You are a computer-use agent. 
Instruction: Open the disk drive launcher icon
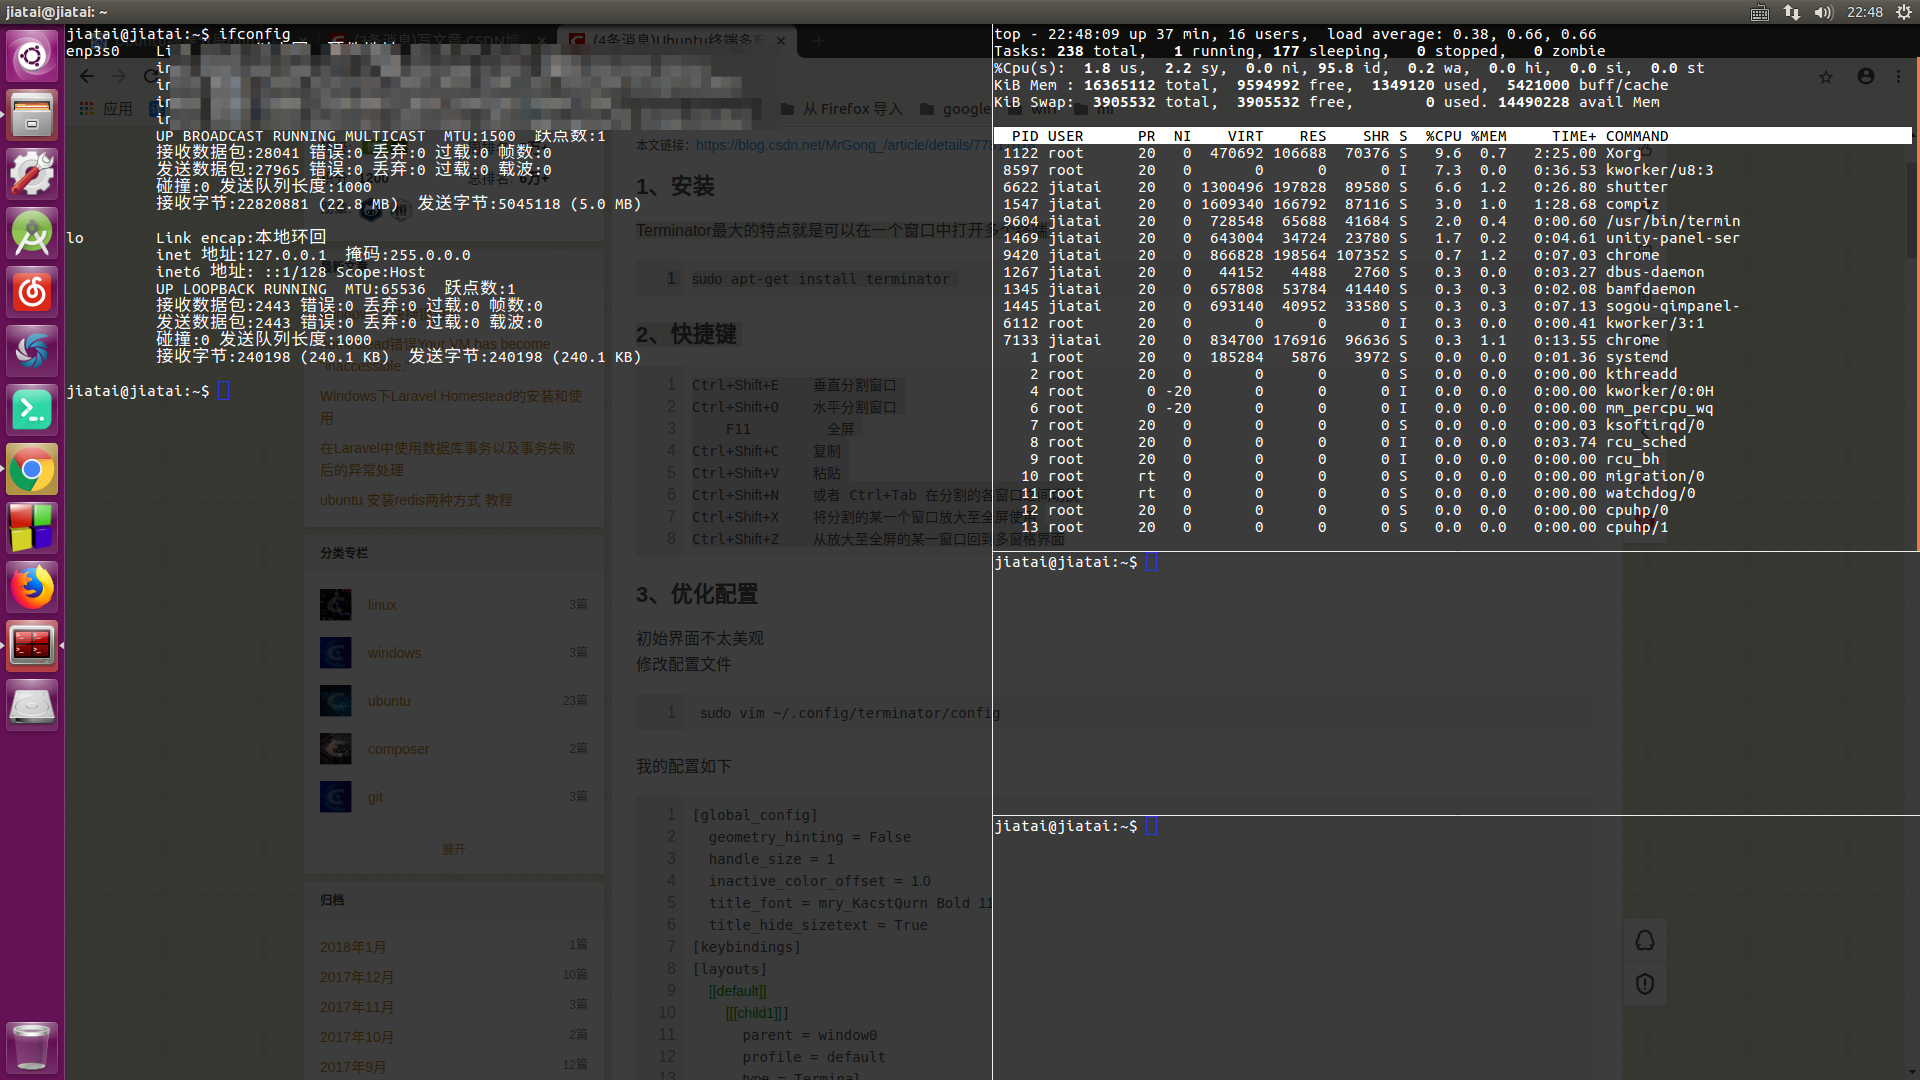pyautogui.click(x=32, y=705)
